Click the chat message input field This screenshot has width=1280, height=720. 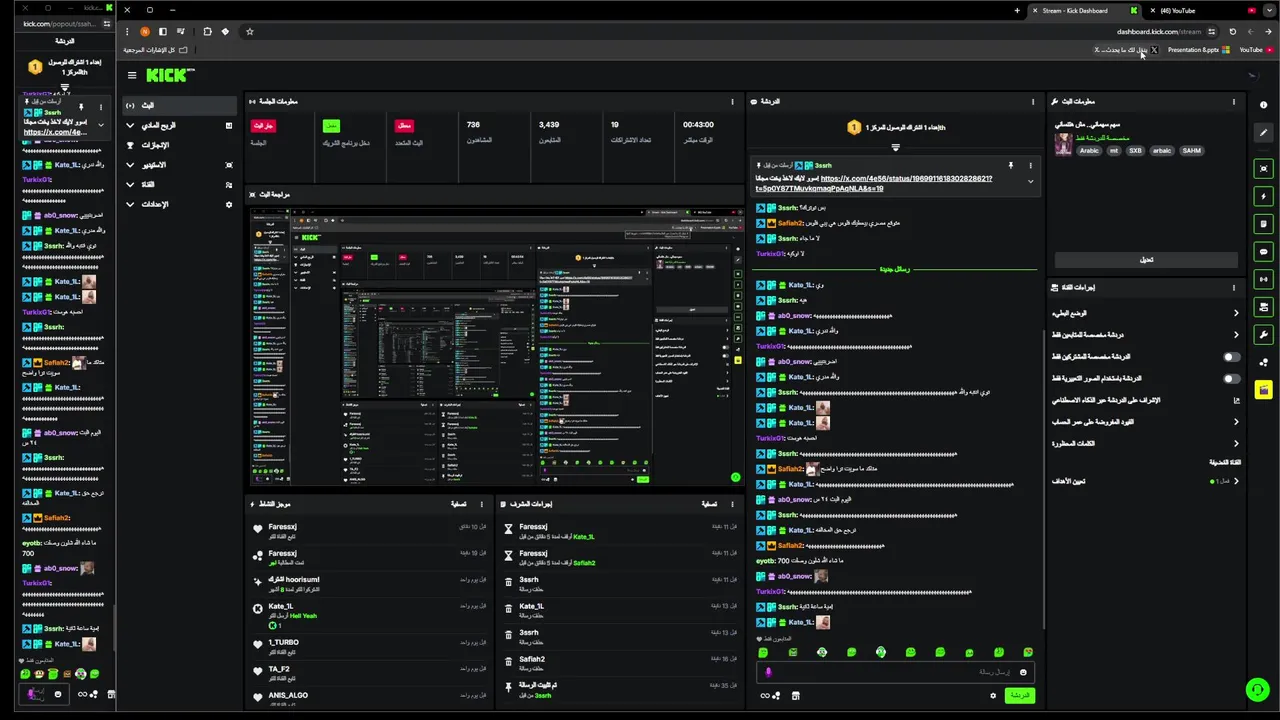click(x=895, y=673)
